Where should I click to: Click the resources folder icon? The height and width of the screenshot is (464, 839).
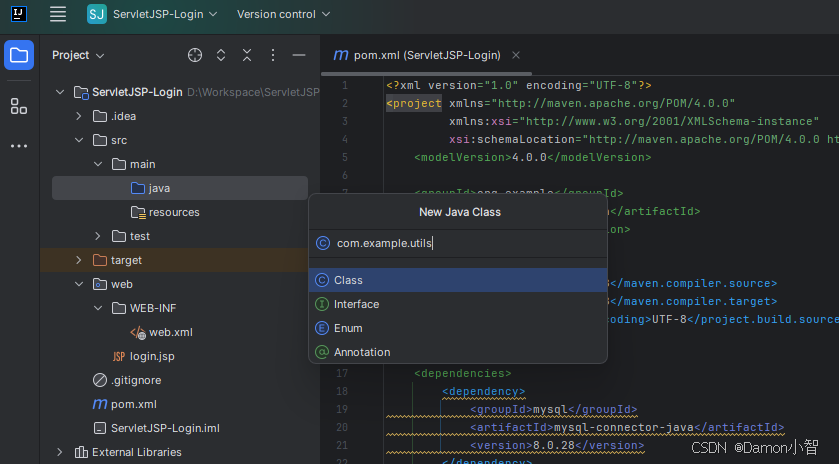[x=138, y=212]
